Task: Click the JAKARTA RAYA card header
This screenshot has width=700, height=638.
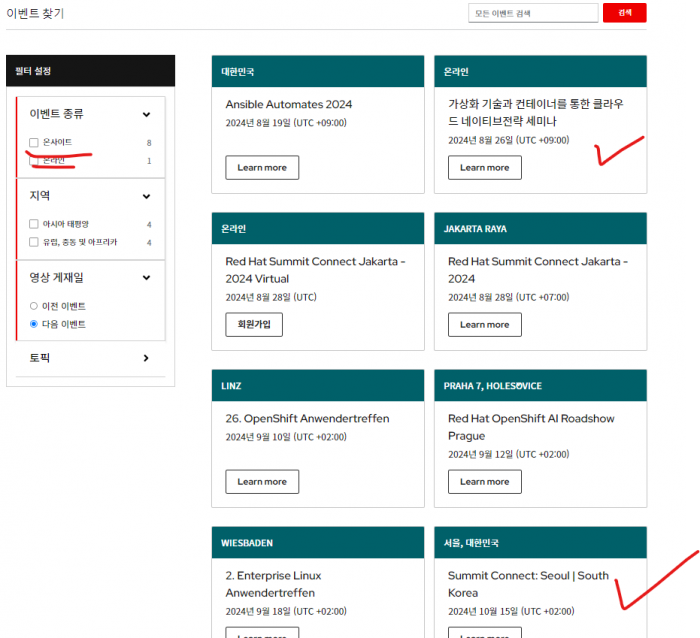Action: point(540,229)
